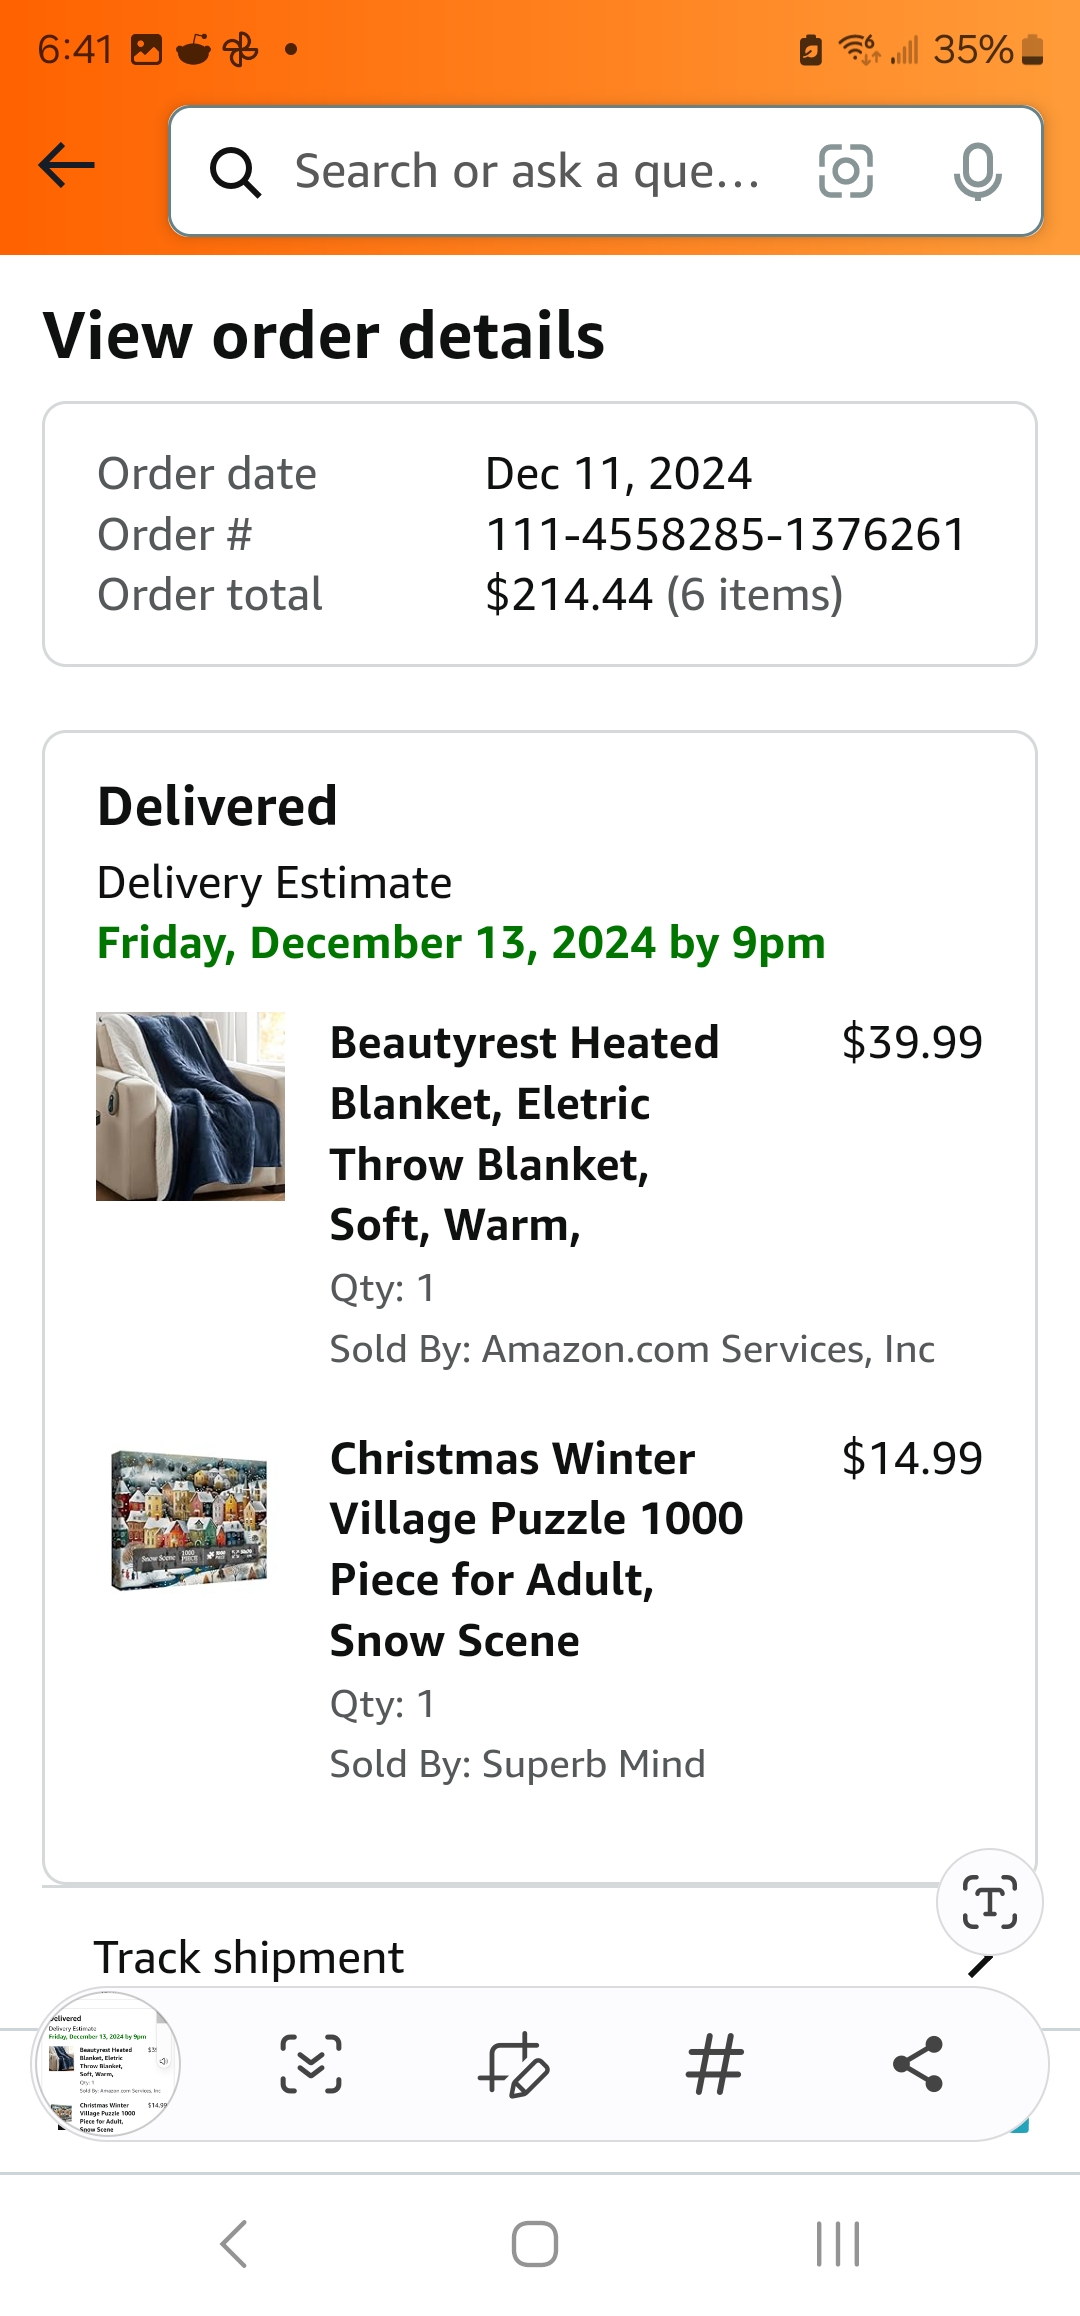Screen dimensions: 1080x2316
Task: Tap the extract text icon
Action: coord(989,1901)
